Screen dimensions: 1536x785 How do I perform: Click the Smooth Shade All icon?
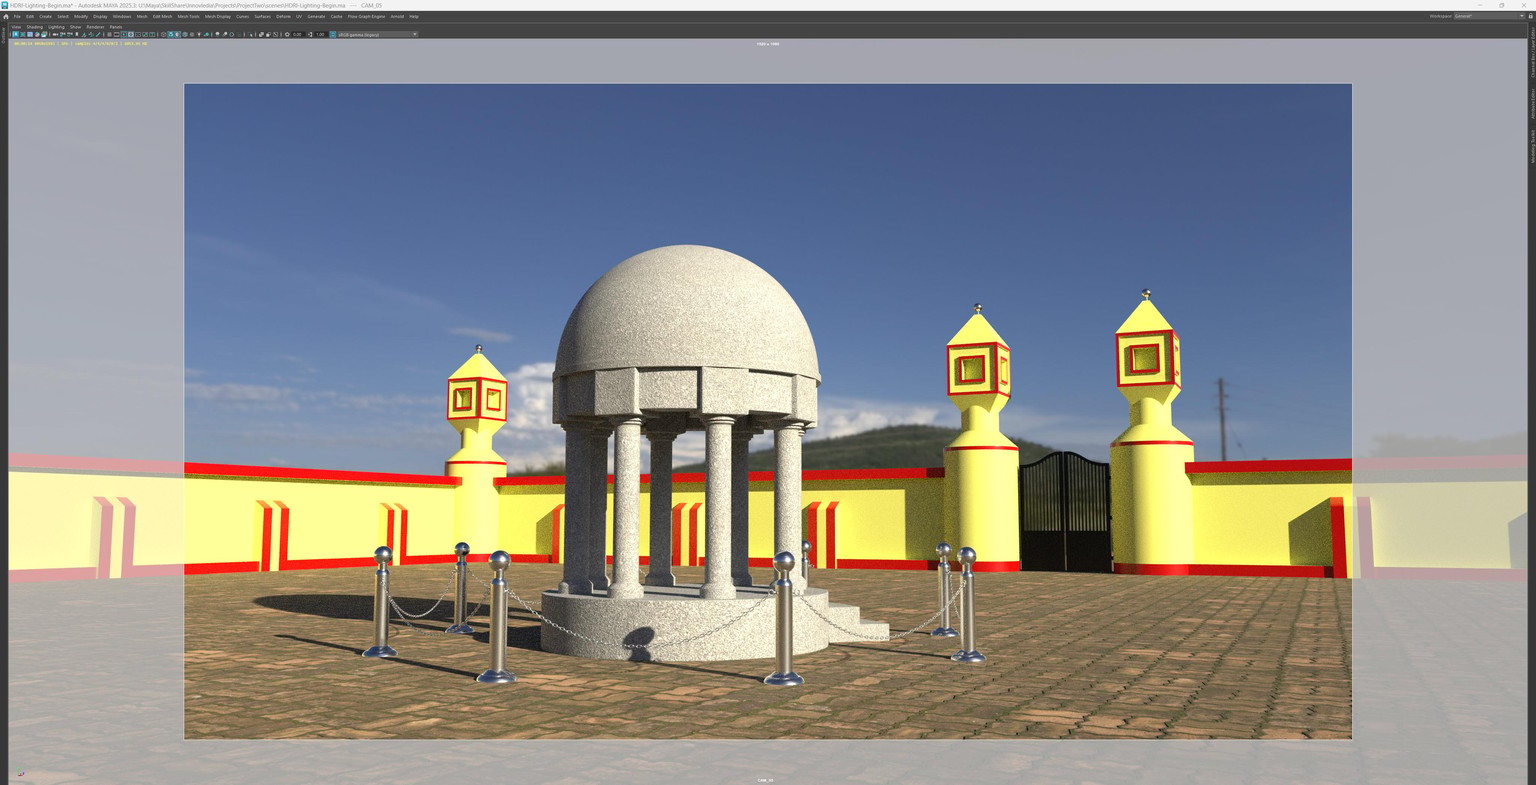point(170,34)
